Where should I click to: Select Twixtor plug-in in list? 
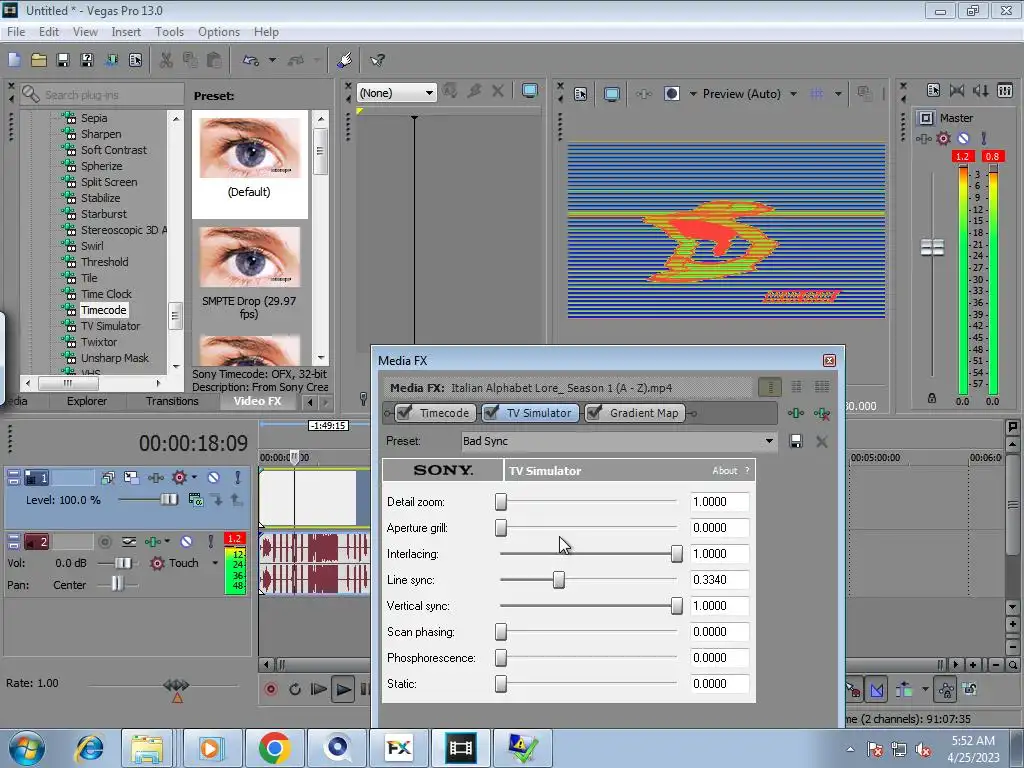[99, 342]
